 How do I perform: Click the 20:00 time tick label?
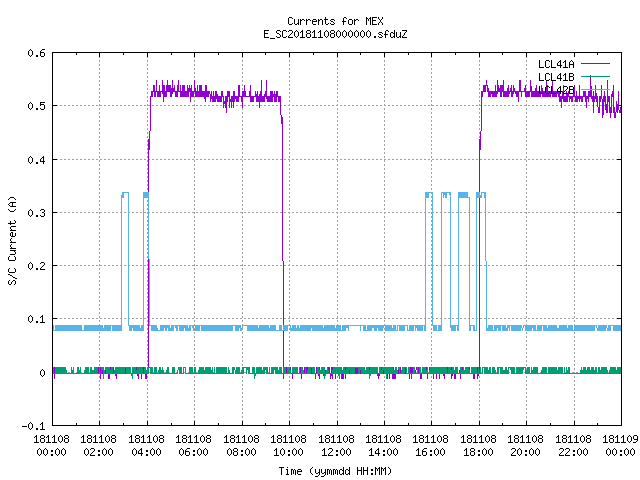(x=525, y=452)
